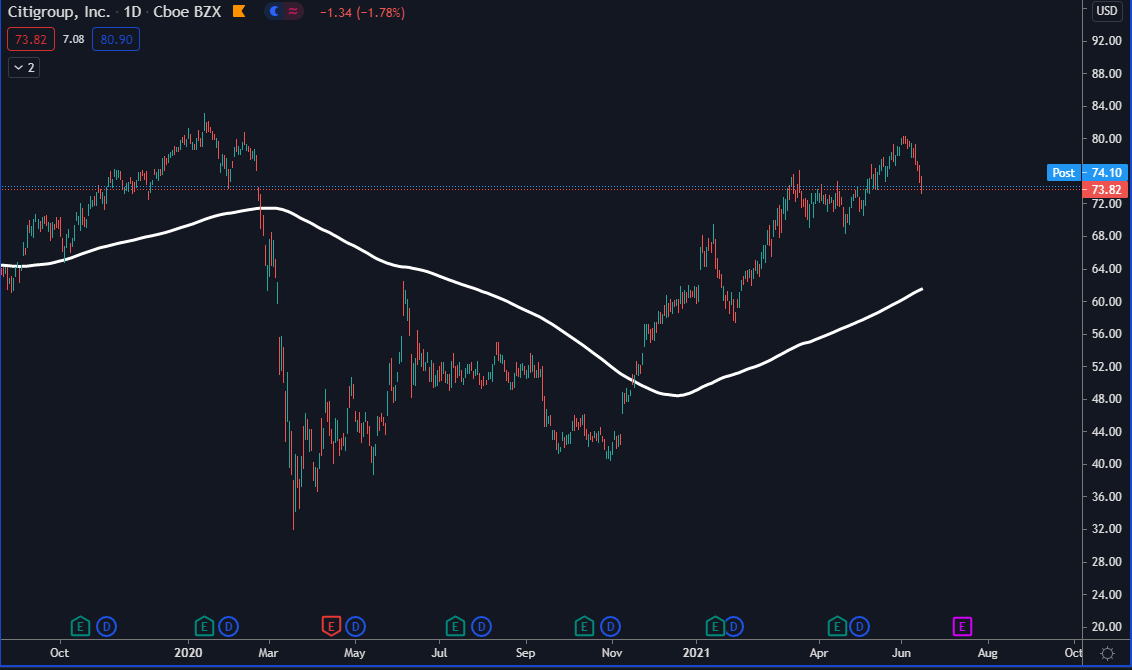
Task: Select the October 2020 earnings marker
Action: (x=584, y=627)
